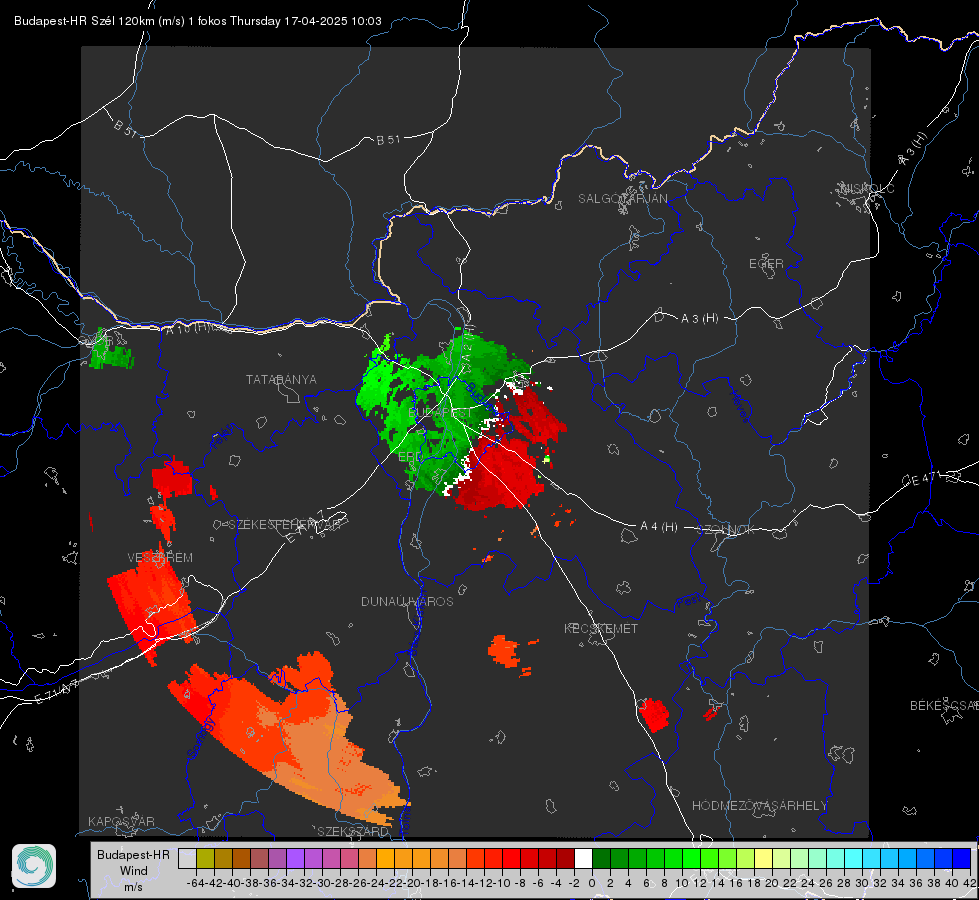Click the bright purple swatch near -34
Screen dimensions: 979x900
coord(295,858)
